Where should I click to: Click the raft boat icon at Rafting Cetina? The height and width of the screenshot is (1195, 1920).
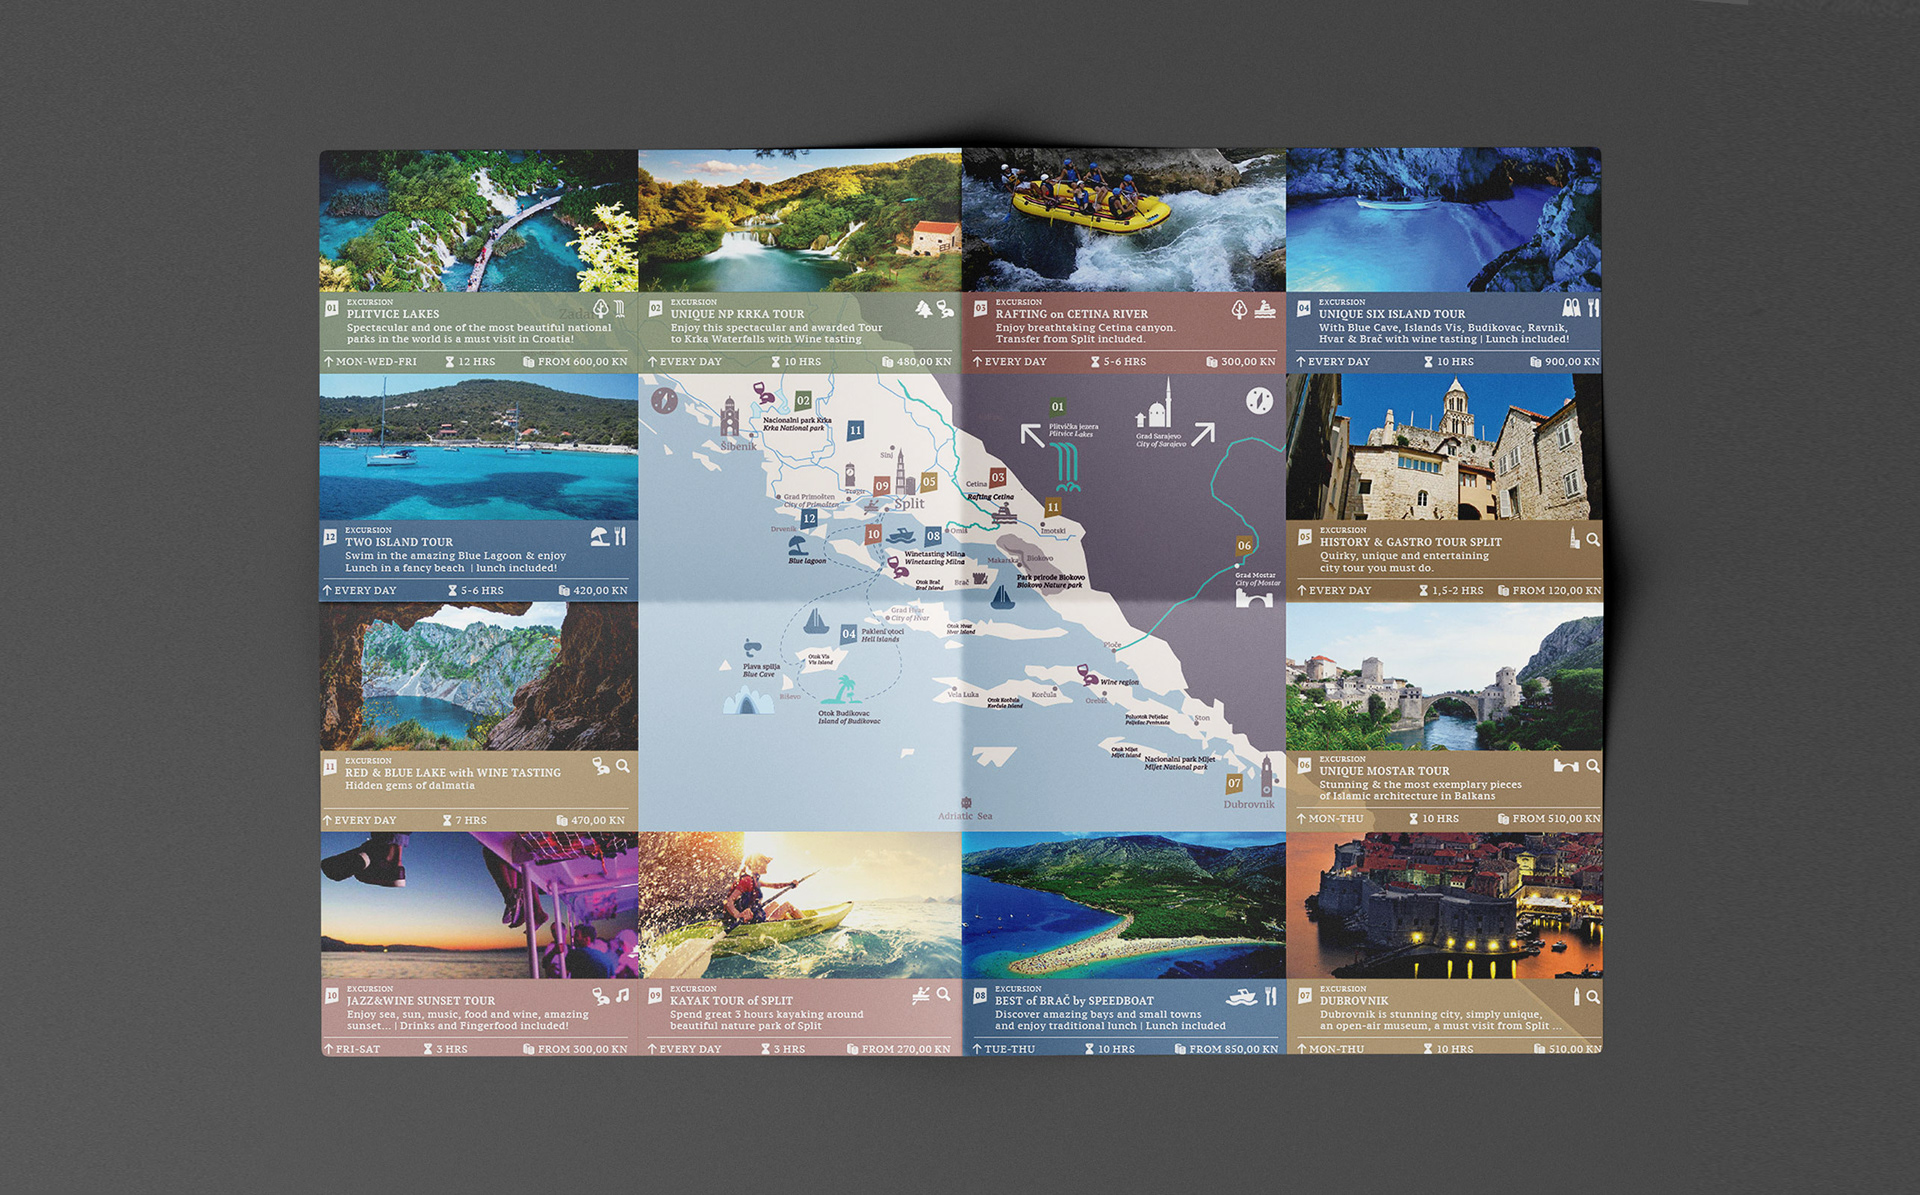click(x=1004, y=514)
